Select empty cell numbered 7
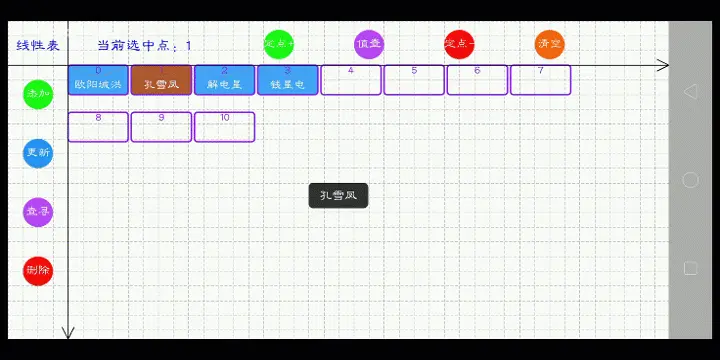This screenshot has height=360, width=720. tap(540, 80)
